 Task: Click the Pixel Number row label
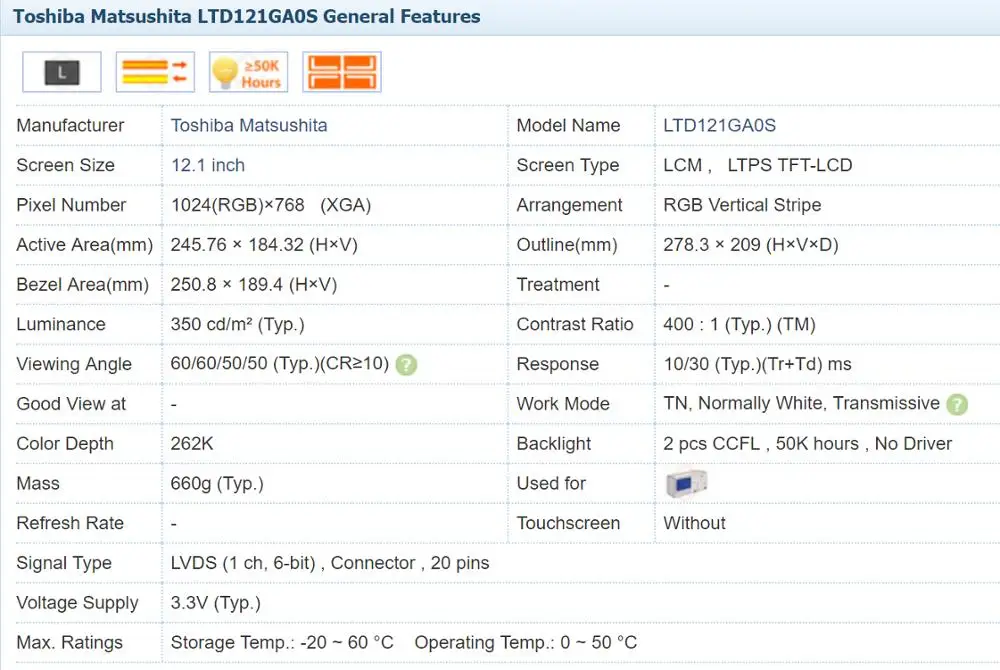click(71, 205)
